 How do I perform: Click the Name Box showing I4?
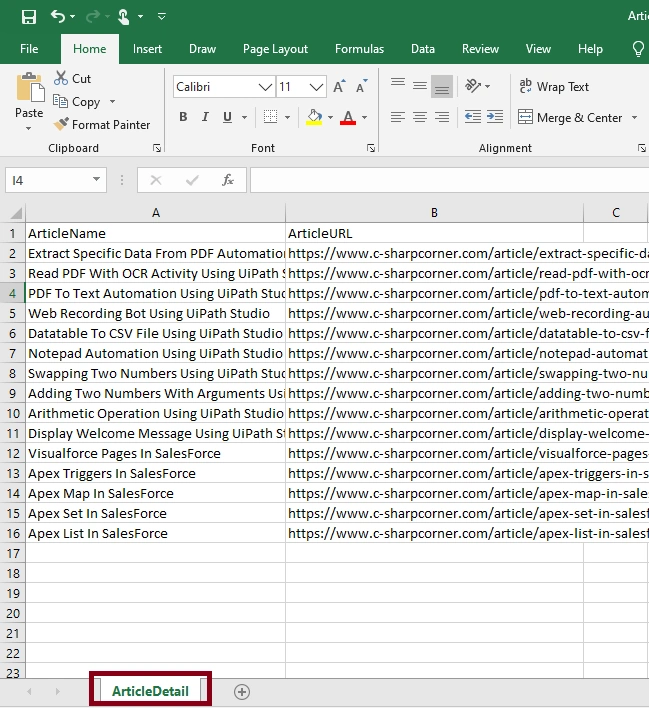pyautogui.click(x=48, y=180)
